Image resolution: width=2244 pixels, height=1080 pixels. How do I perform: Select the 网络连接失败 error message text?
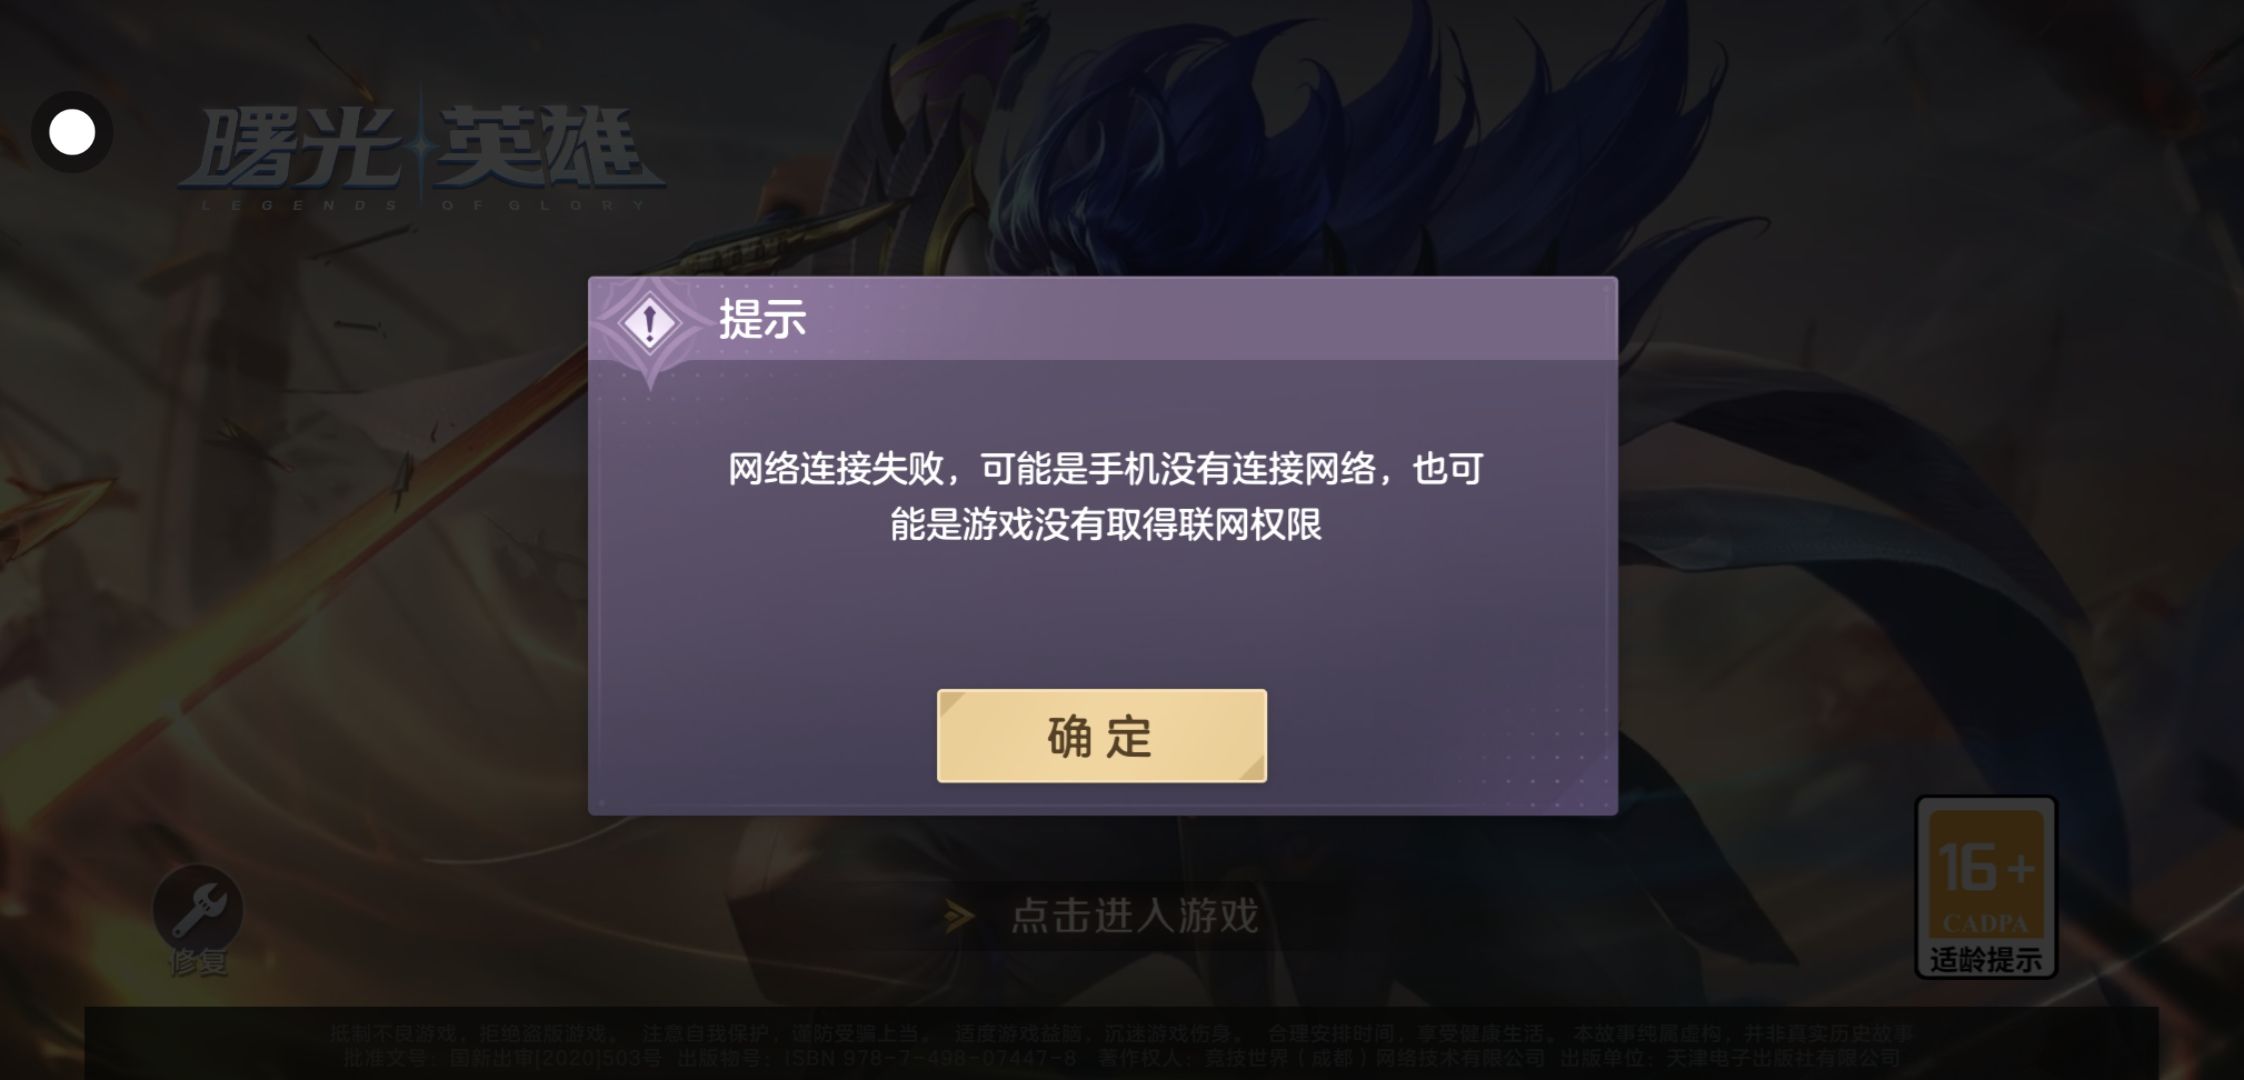[x=1105, y=496]
